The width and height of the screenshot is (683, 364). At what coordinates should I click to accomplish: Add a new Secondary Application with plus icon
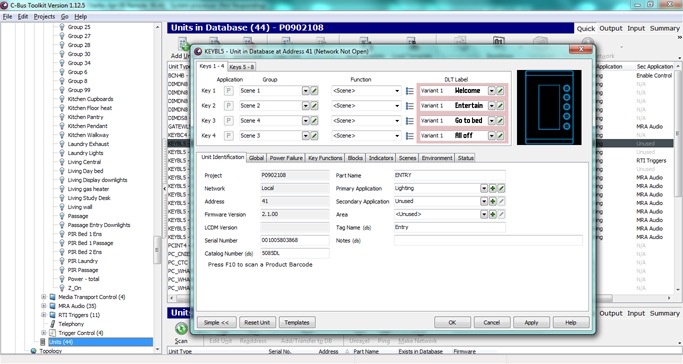point(493,202)
